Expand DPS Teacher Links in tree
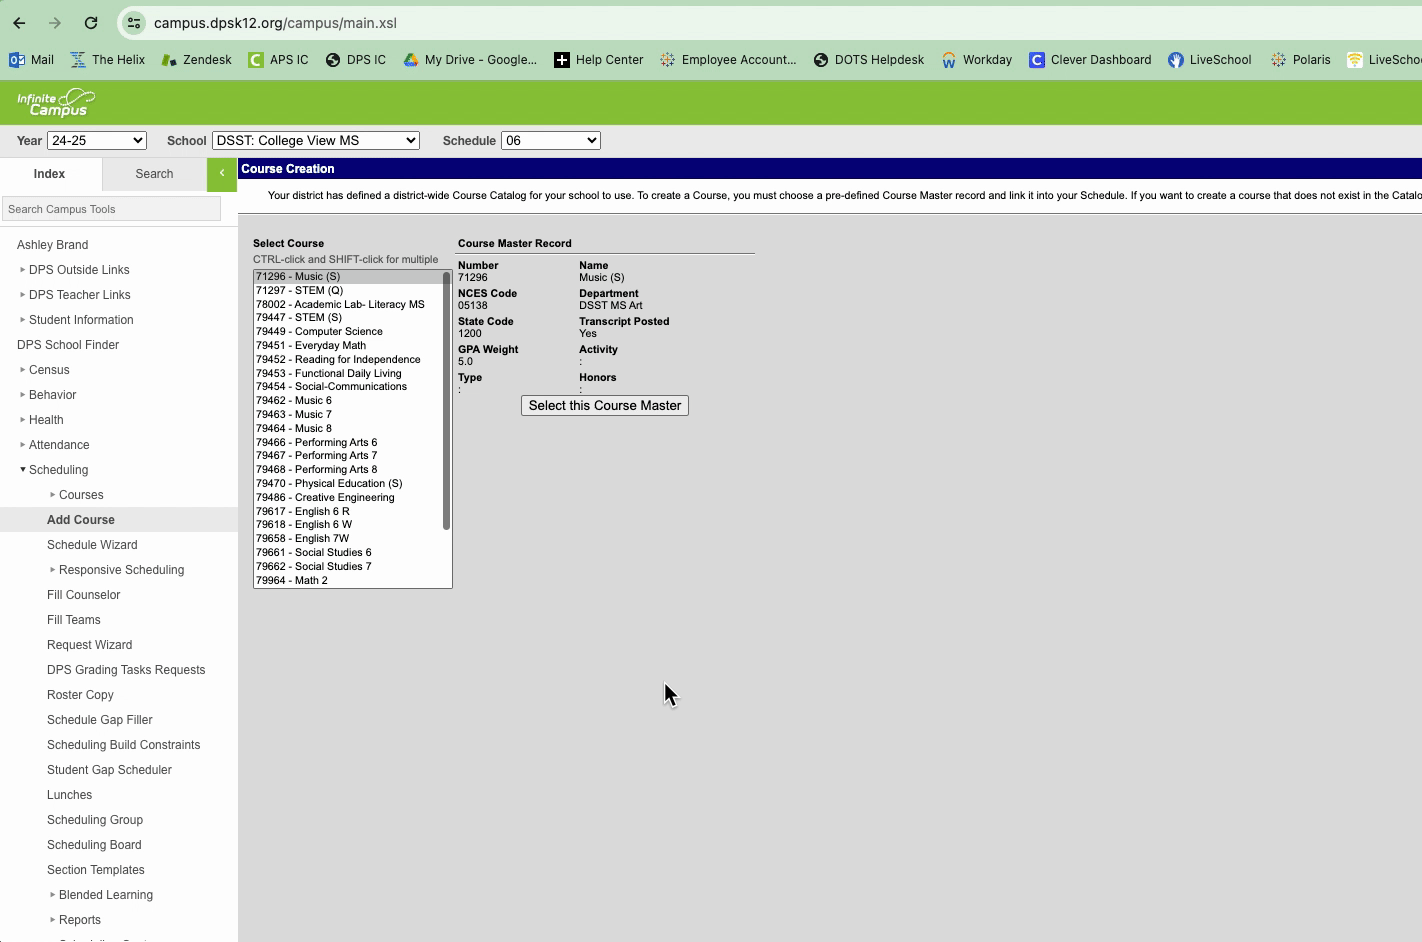1422x942 pixels. (x=23, y=295)
